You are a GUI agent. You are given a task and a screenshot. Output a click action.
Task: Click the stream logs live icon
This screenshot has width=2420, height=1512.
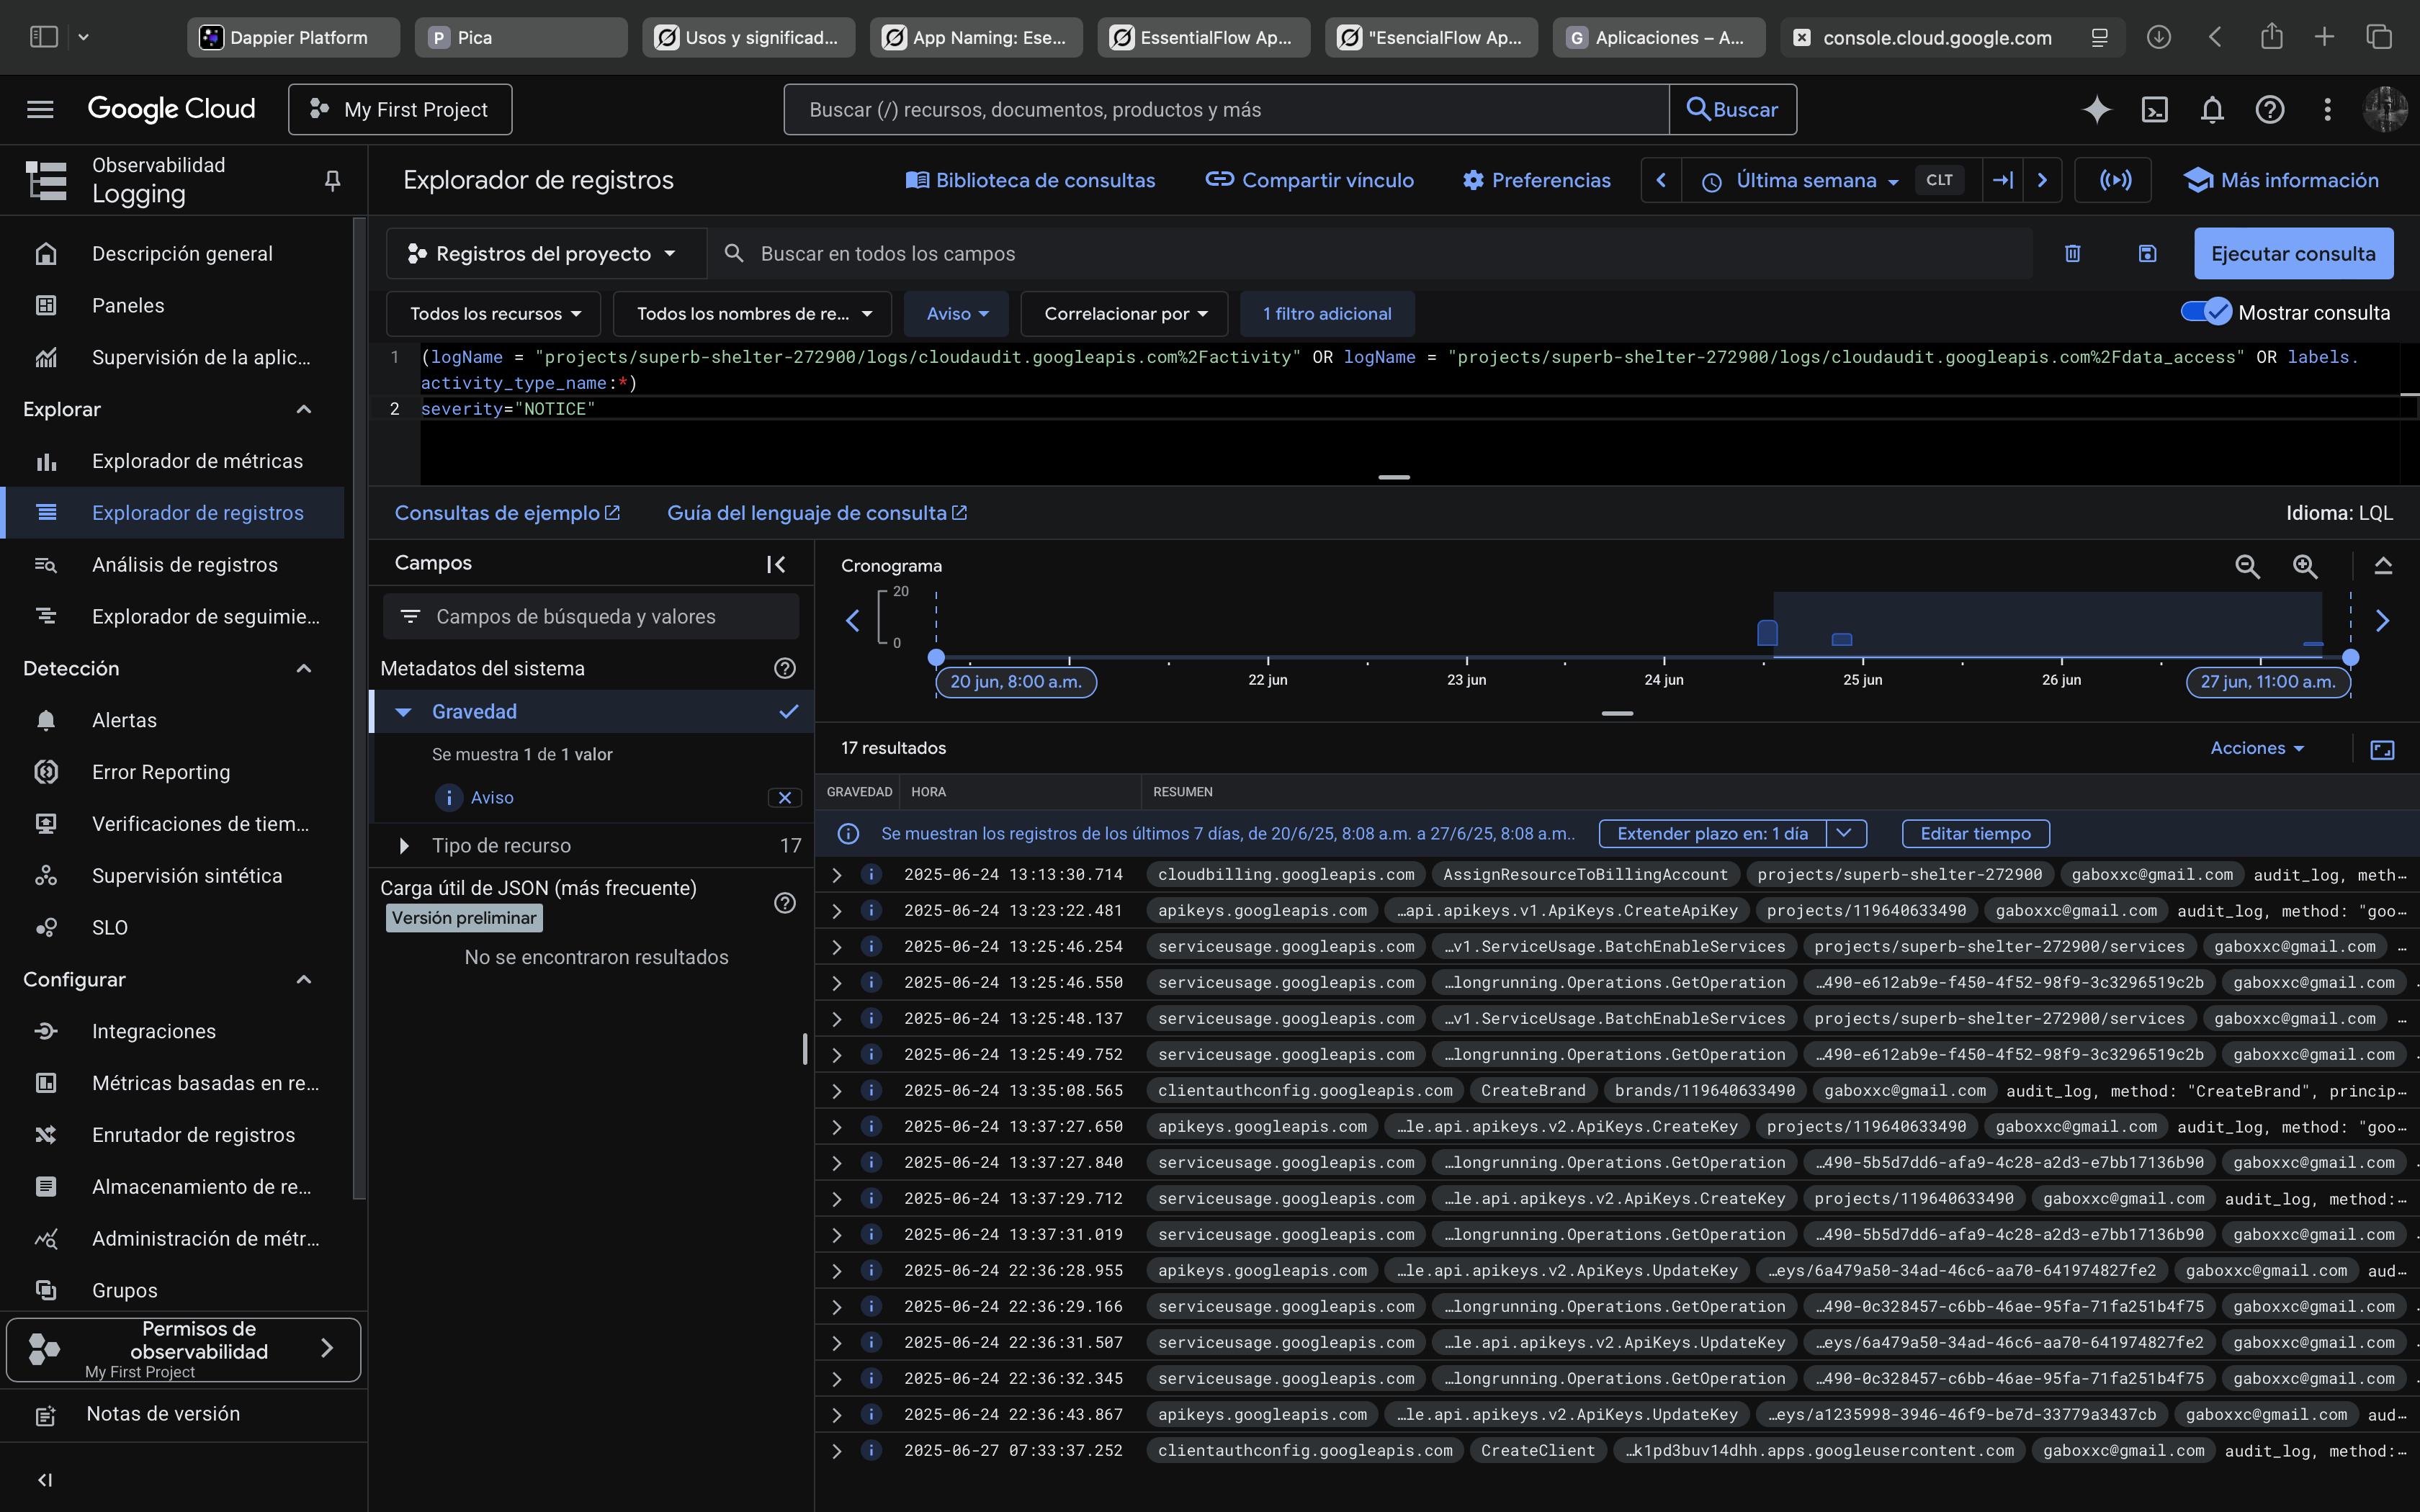point(2114,181)
